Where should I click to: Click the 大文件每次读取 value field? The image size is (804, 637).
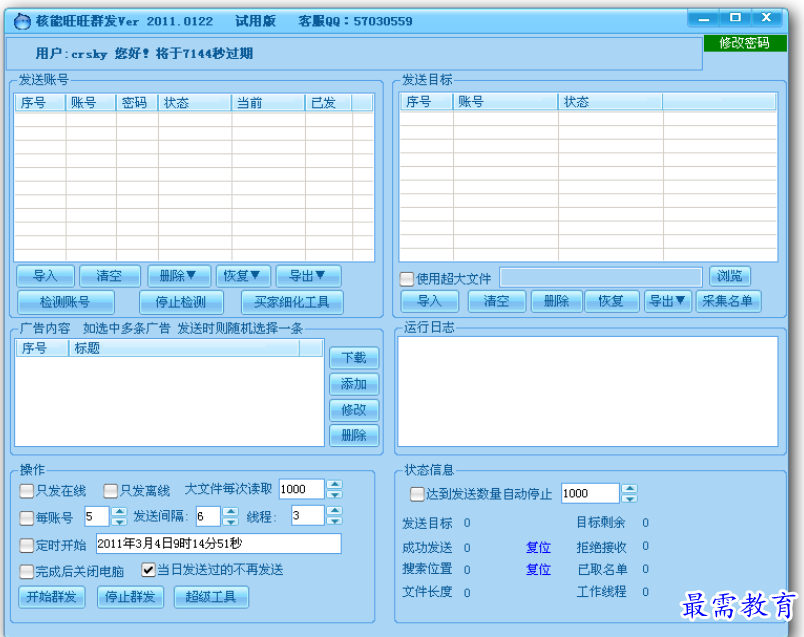(x=302, y=489)
